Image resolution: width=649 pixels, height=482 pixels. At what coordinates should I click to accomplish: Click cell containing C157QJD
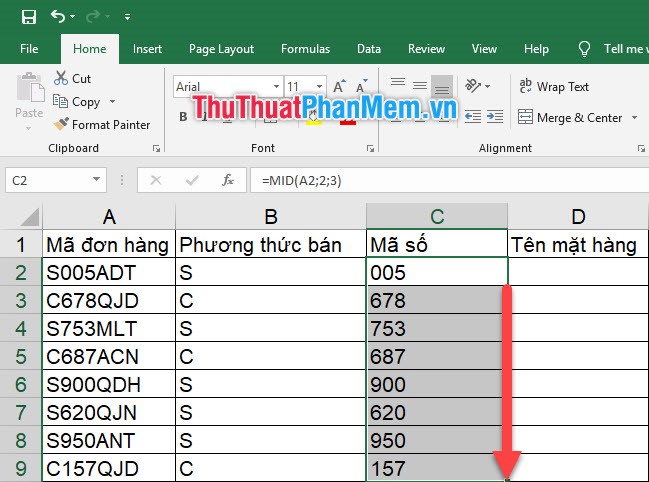(x=109, y=468)
